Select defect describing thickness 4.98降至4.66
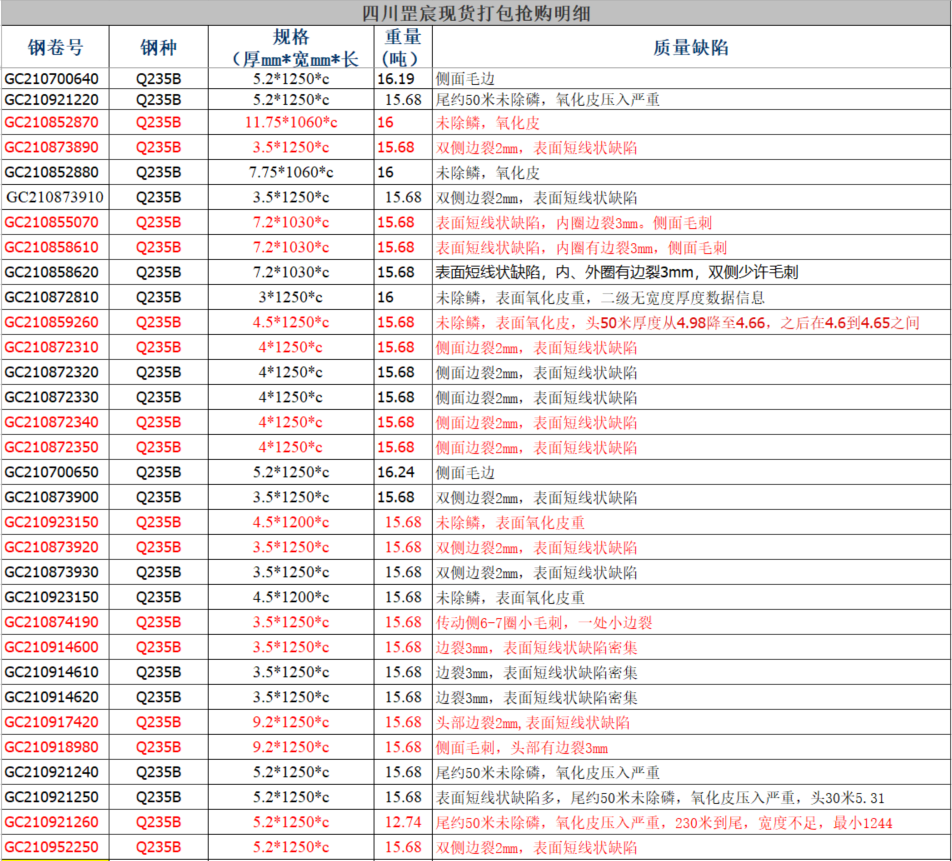The width and height of the screenshot is (952, 861). tap(678, 322)
